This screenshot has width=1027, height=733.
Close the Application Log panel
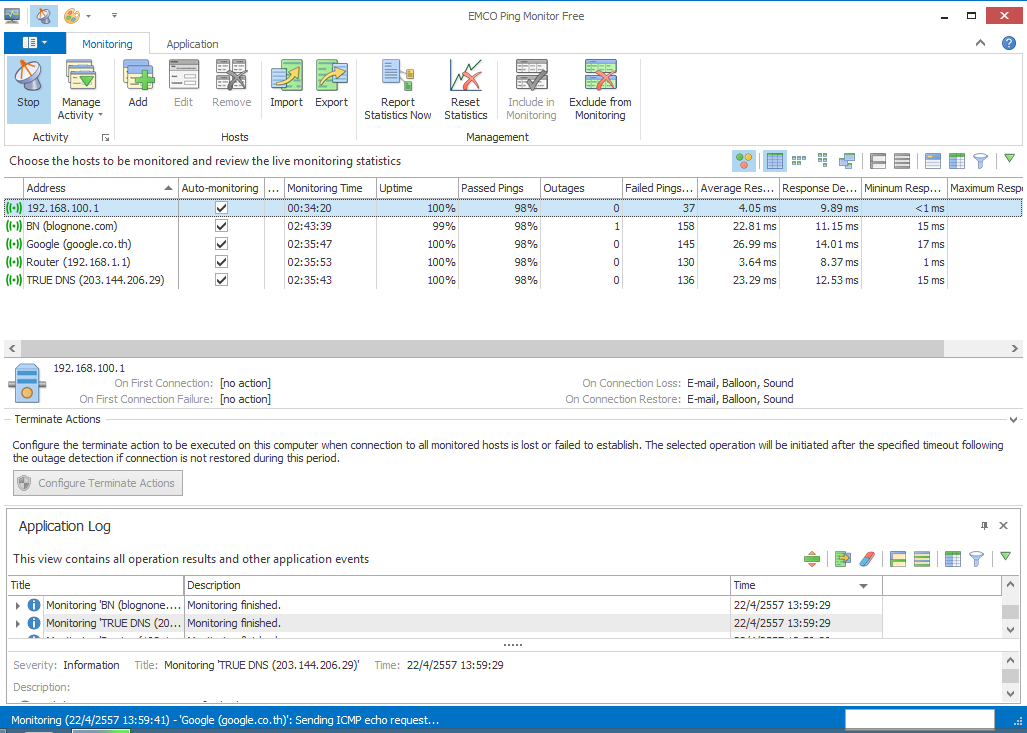1003,525
